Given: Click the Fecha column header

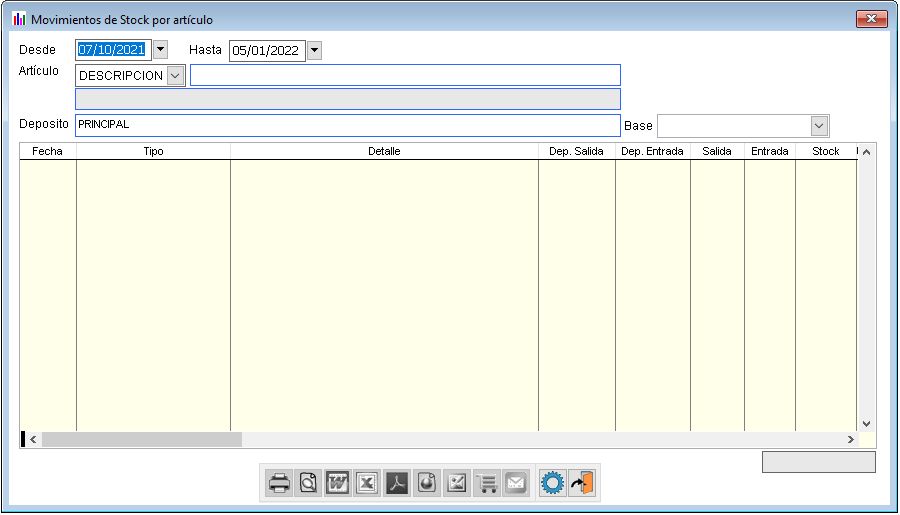Looking at the screenshot, I should 47,152.
